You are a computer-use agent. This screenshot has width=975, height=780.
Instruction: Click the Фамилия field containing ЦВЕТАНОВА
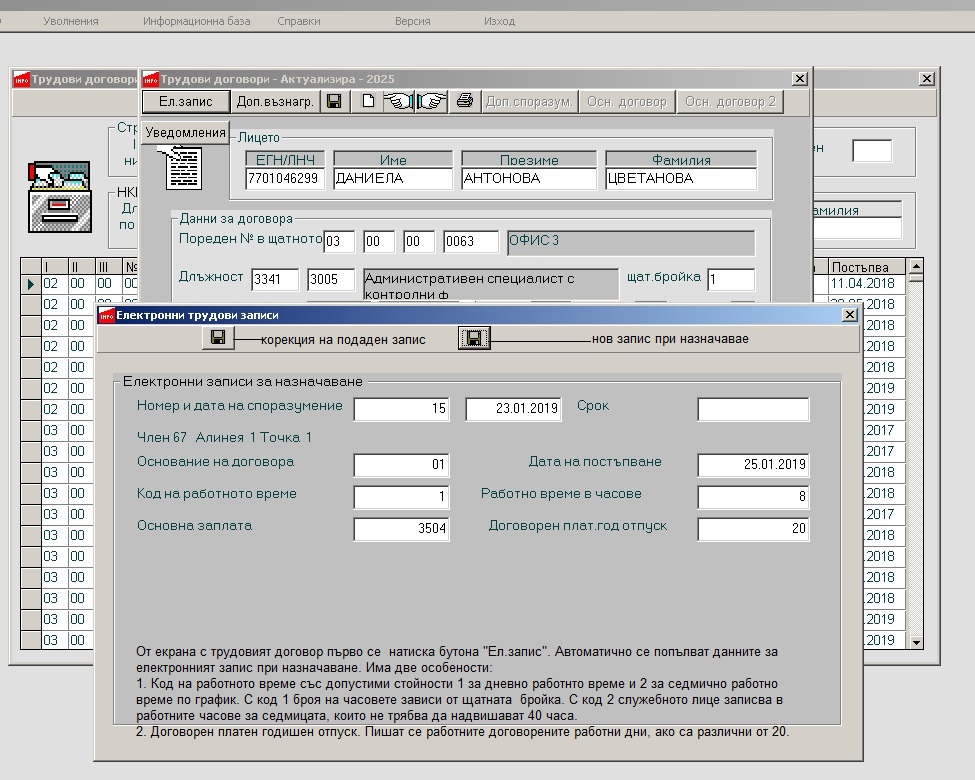(681, 179)
